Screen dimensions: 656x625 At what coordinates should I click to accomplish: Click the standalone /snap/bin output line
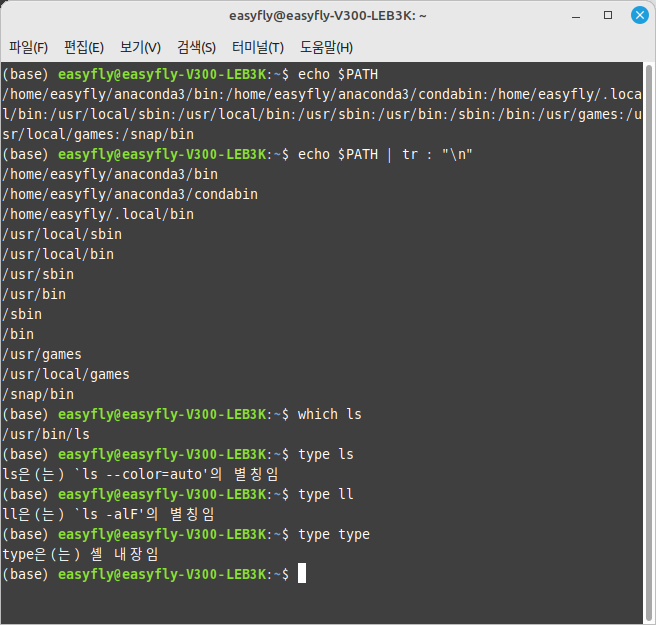[x=38, y=395]
